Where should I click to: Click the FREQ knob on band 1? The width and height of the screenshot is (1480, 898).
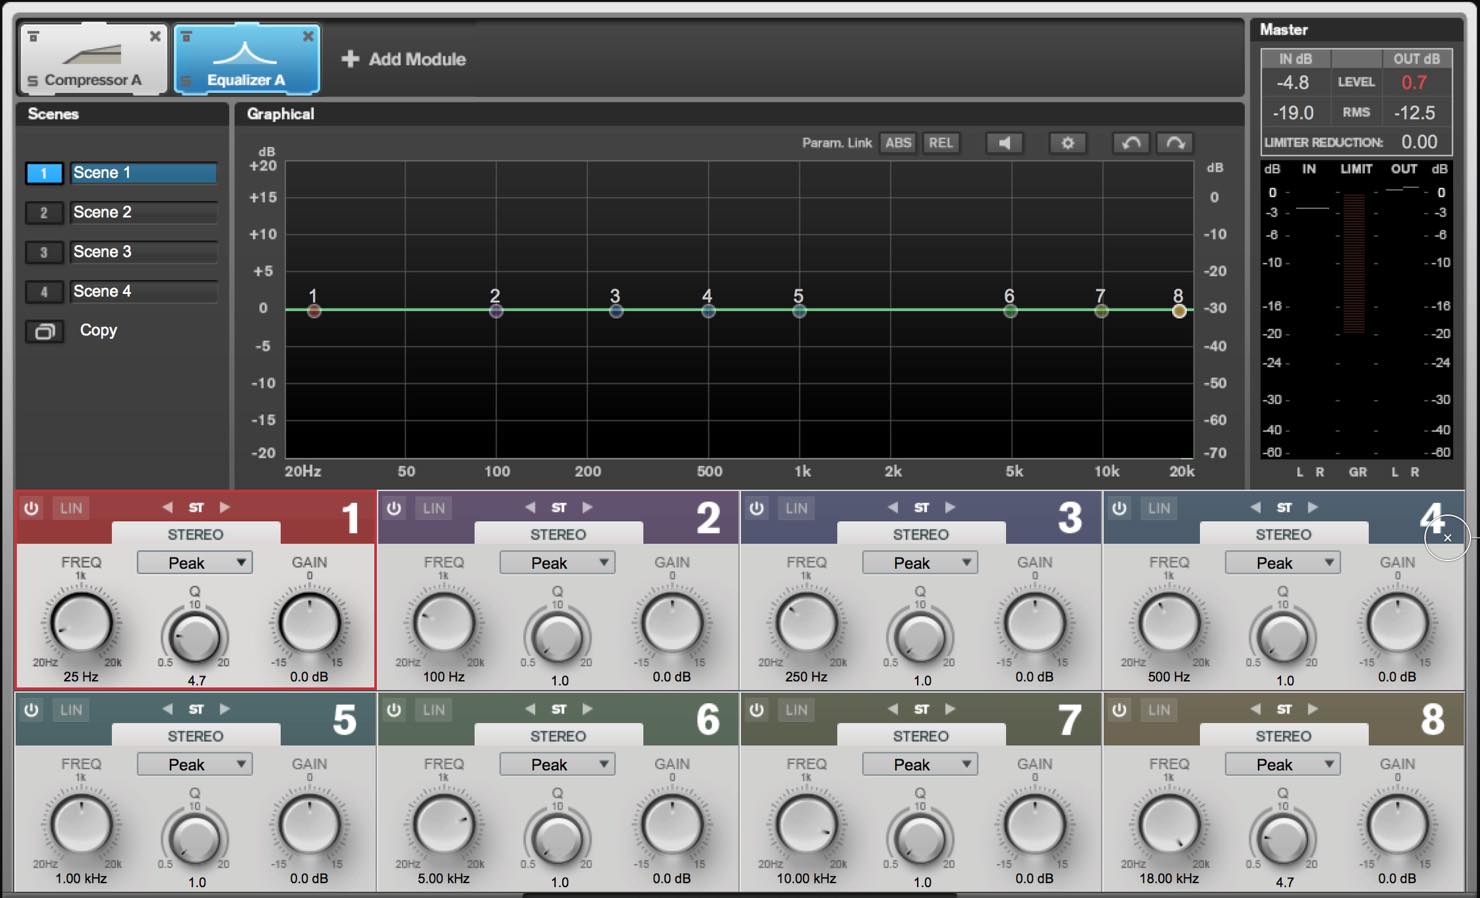pyautogui.click(x=81, y=622)
